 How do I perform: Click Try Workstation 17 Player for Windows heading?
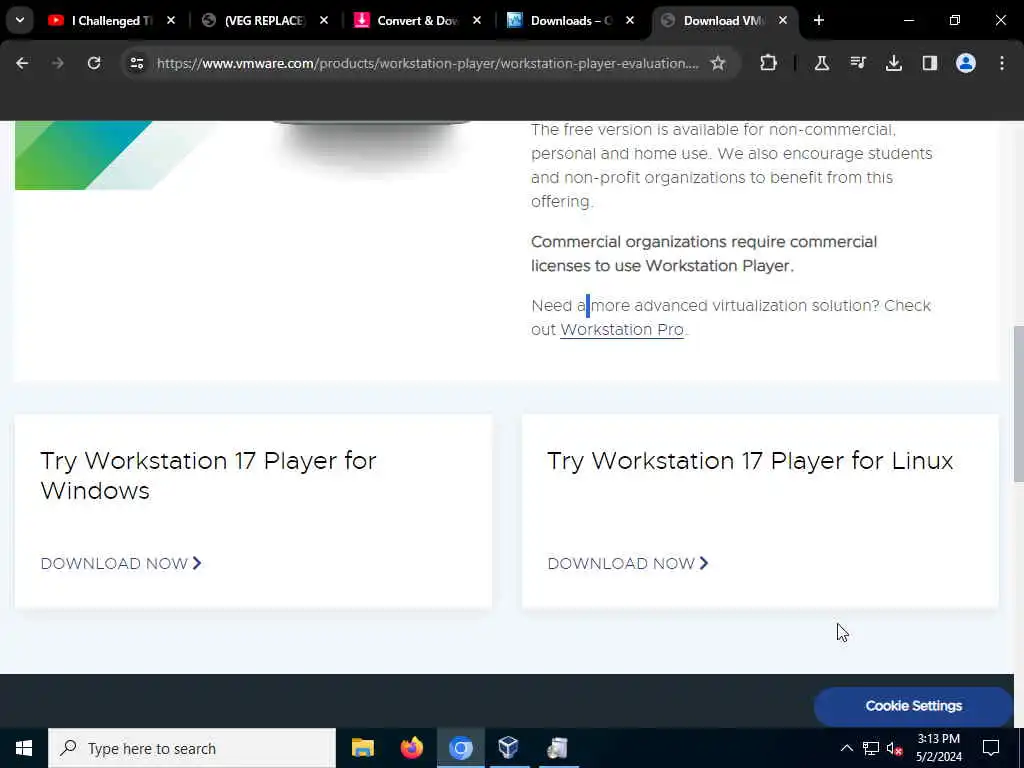tap(208, 475)
